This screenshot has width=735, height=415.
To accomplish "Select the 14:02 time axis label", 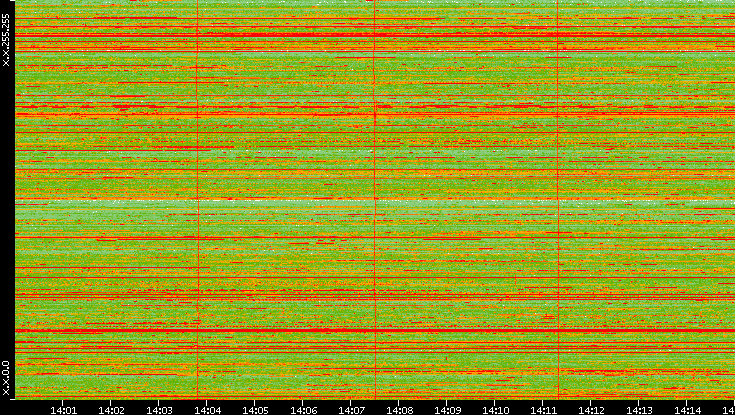I will [x=111, y=410].
